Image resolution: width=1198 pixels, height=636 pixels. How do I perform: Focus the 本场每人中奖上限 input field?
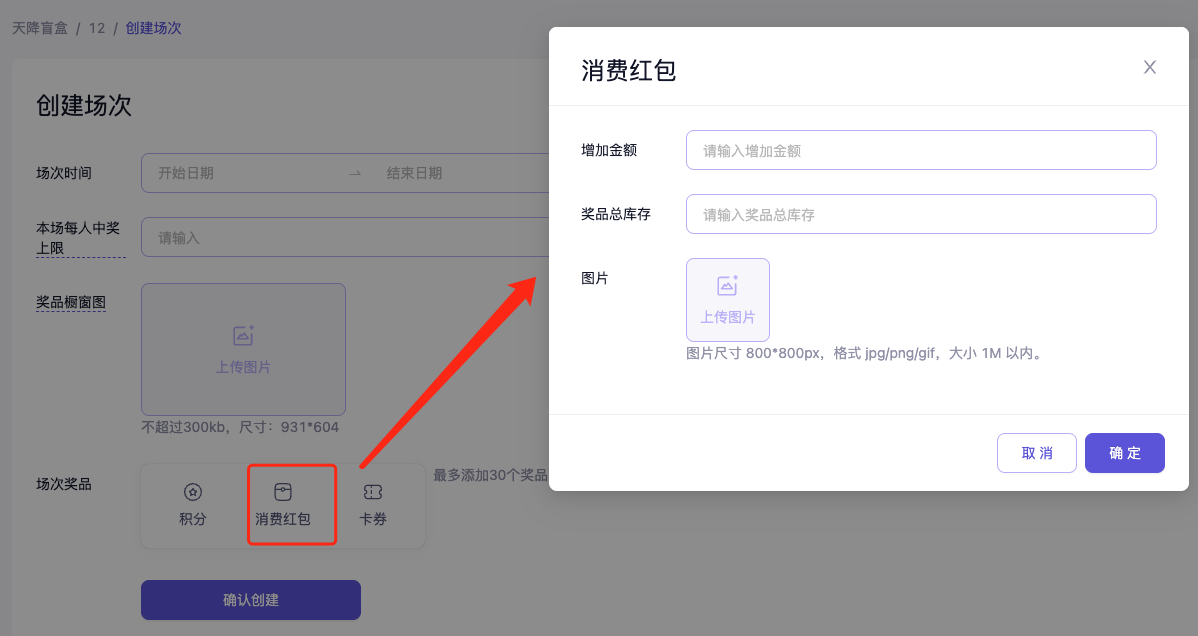(340, 238)
